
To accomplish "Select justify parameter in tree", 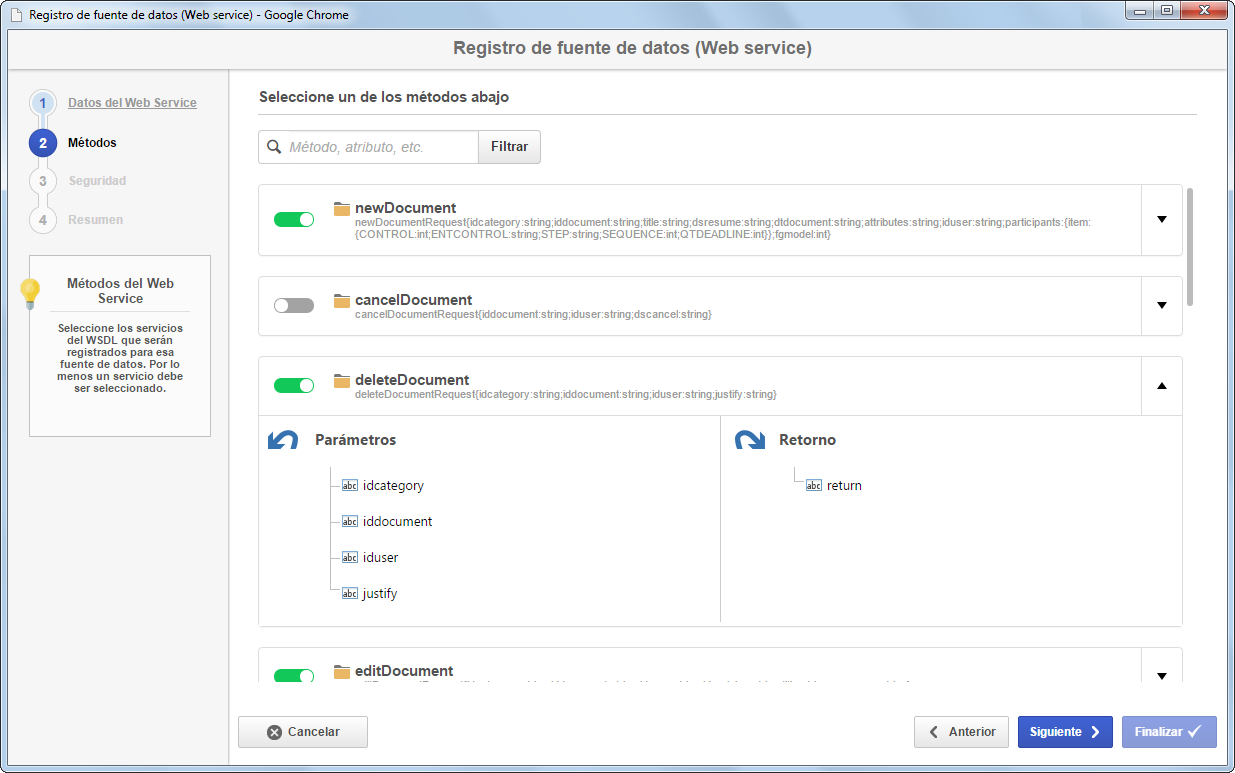I will point(380,594).
